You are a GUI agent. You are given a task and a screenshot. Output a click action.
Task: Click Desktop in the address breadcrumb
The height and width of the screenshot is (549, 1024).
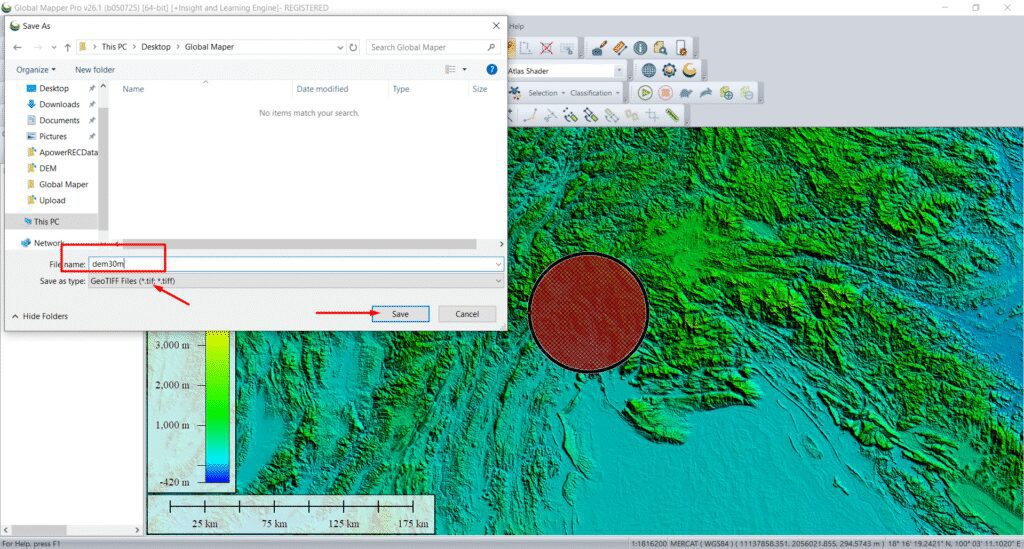tap(155, 47)
